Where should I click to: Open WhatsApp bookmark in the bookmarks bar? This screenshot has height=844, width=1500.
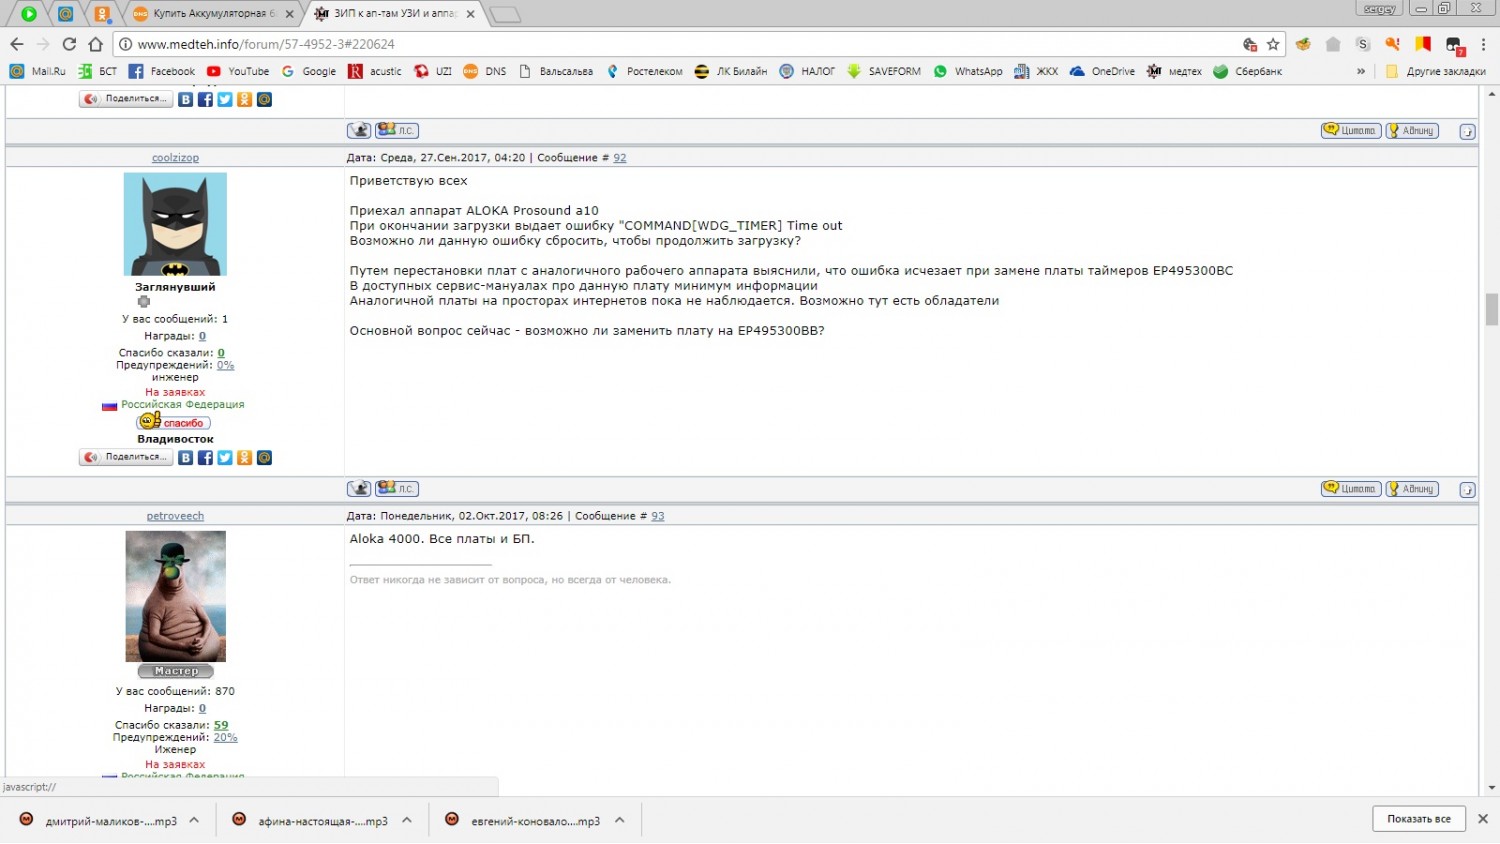[x=968, y=71]
